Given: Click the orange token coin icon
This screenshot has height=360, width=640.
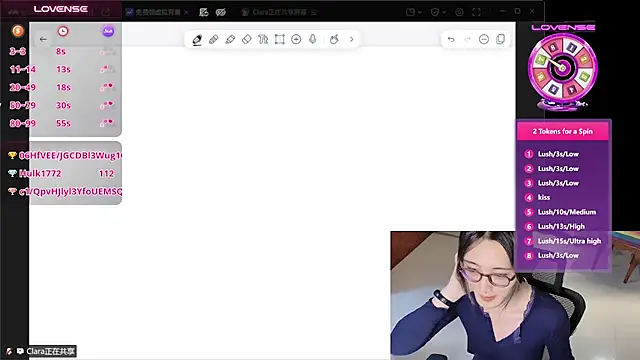Looking at the screenshot, I should pyautogui.click(x=18, y=31).
